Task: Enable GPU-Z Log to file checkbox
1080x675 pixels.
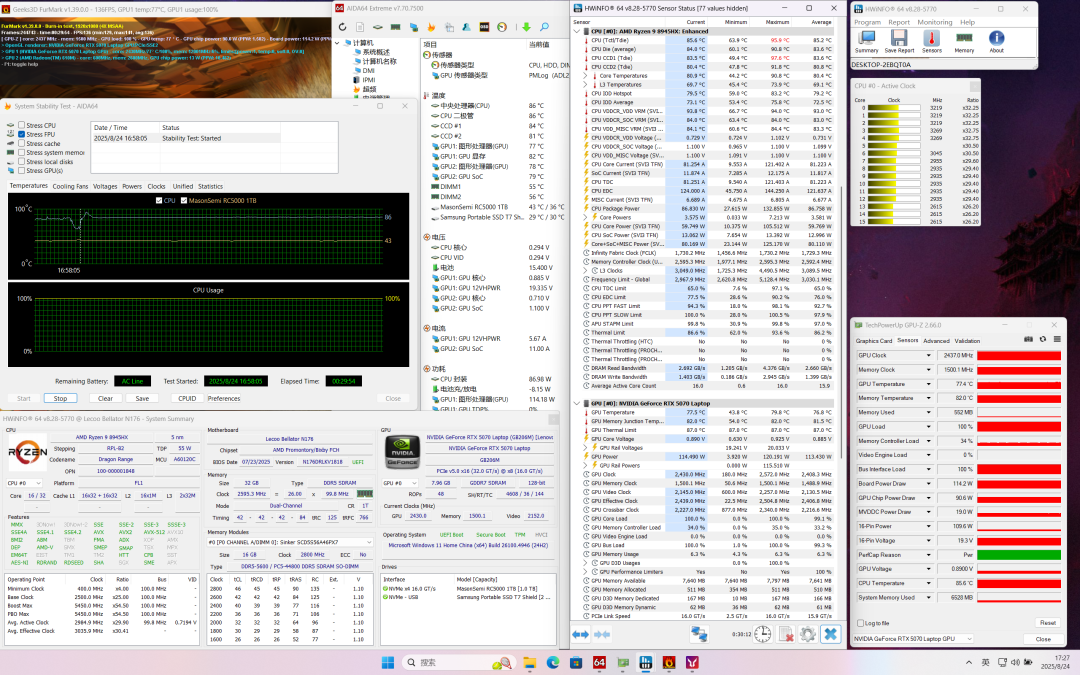Action: (x=860, y=623)
